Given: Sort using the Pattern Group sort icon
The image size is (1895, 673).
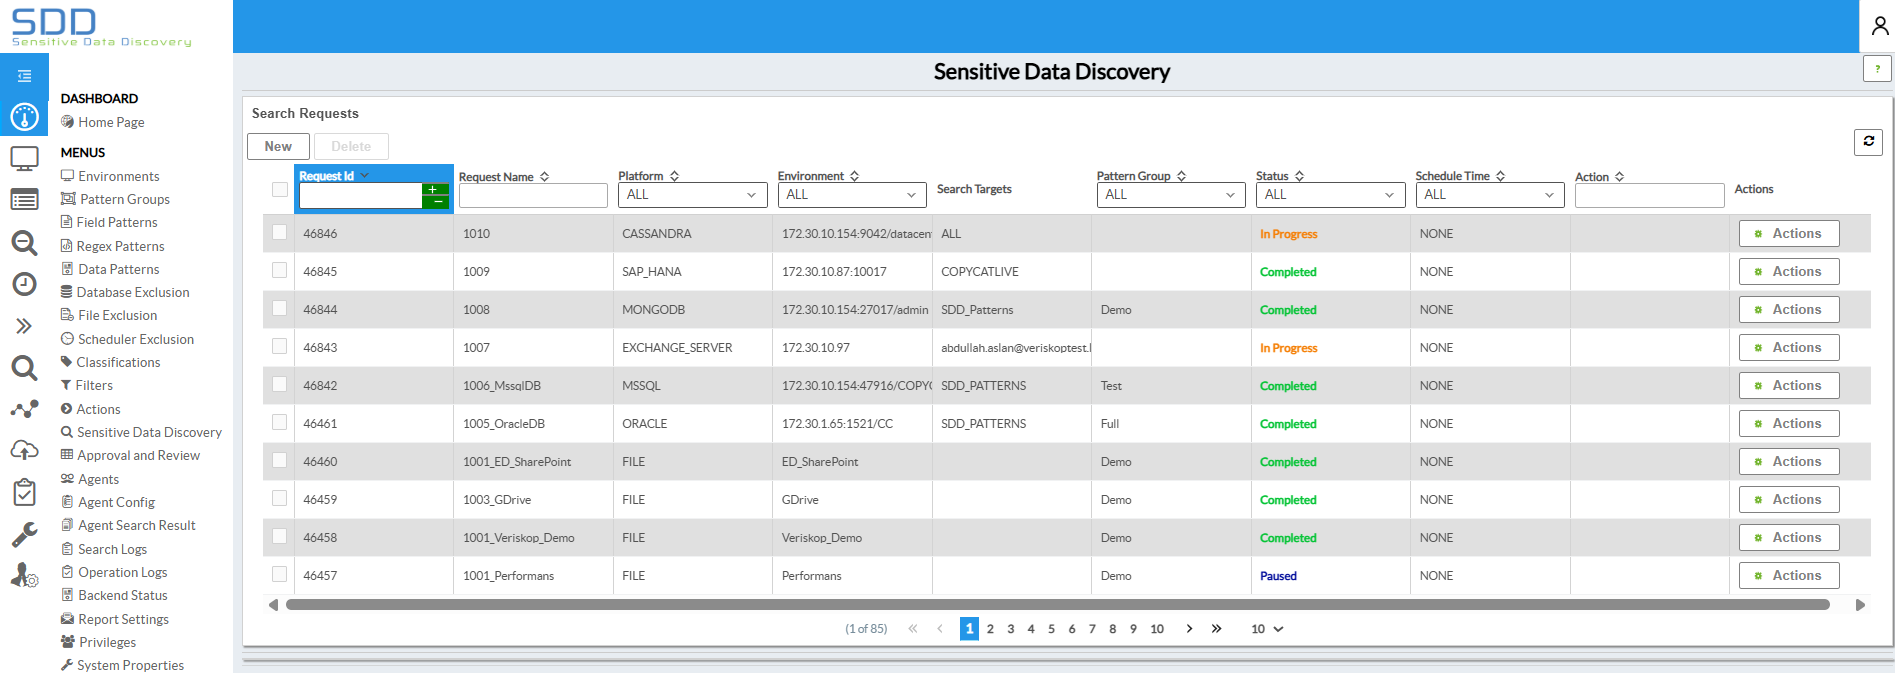Looking at the screenshot, I should [1182, 176].
